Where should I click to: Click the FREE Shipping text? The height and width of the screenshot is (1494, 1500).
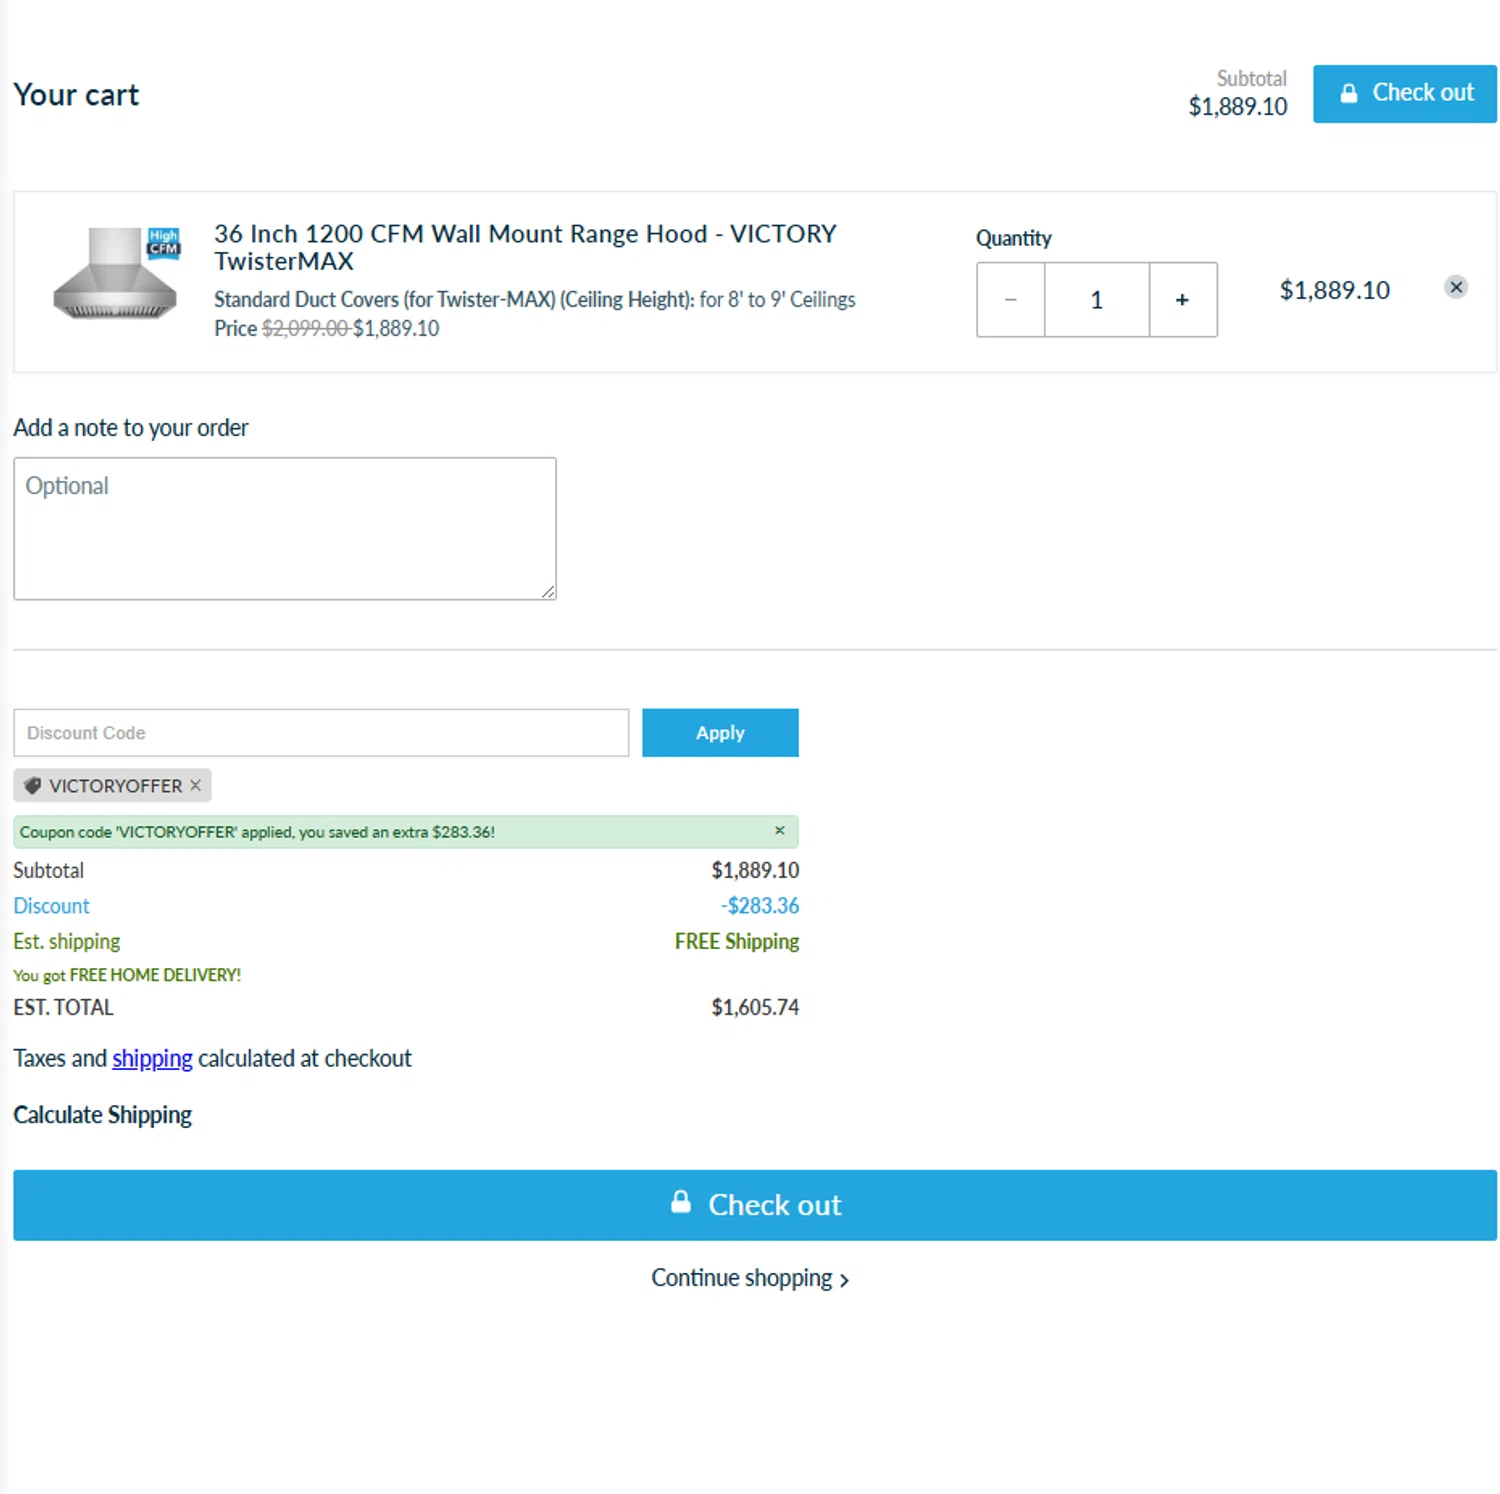[737, 941]
